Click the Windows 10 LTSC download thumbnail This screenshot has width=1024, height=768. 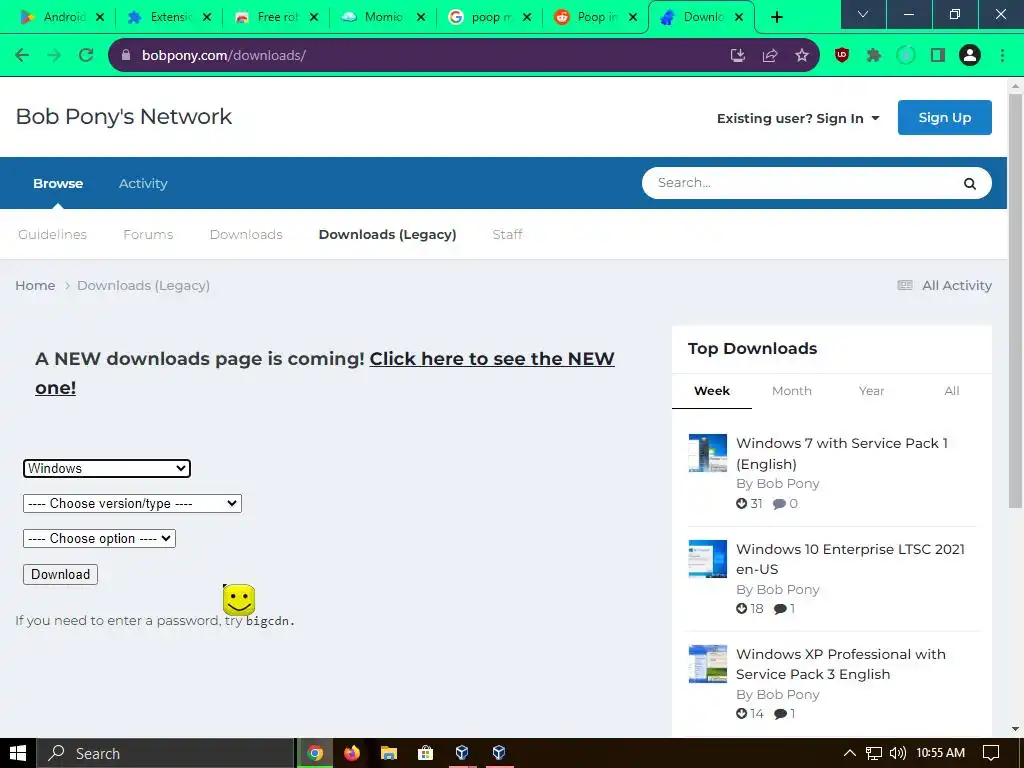tap(707, 558)
